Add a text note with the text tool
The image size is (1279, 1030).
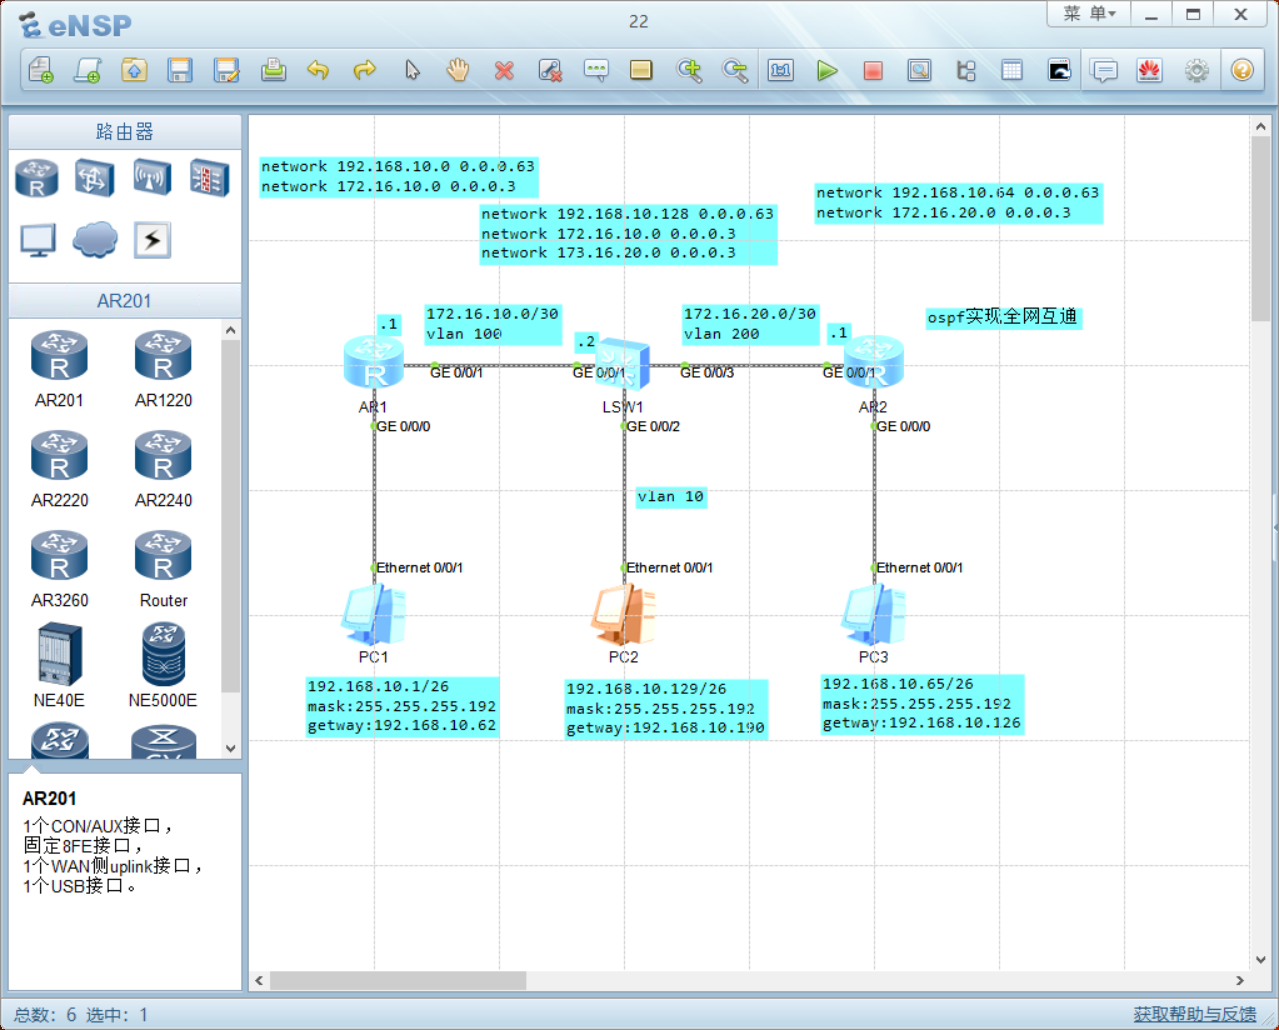[596, 70]
